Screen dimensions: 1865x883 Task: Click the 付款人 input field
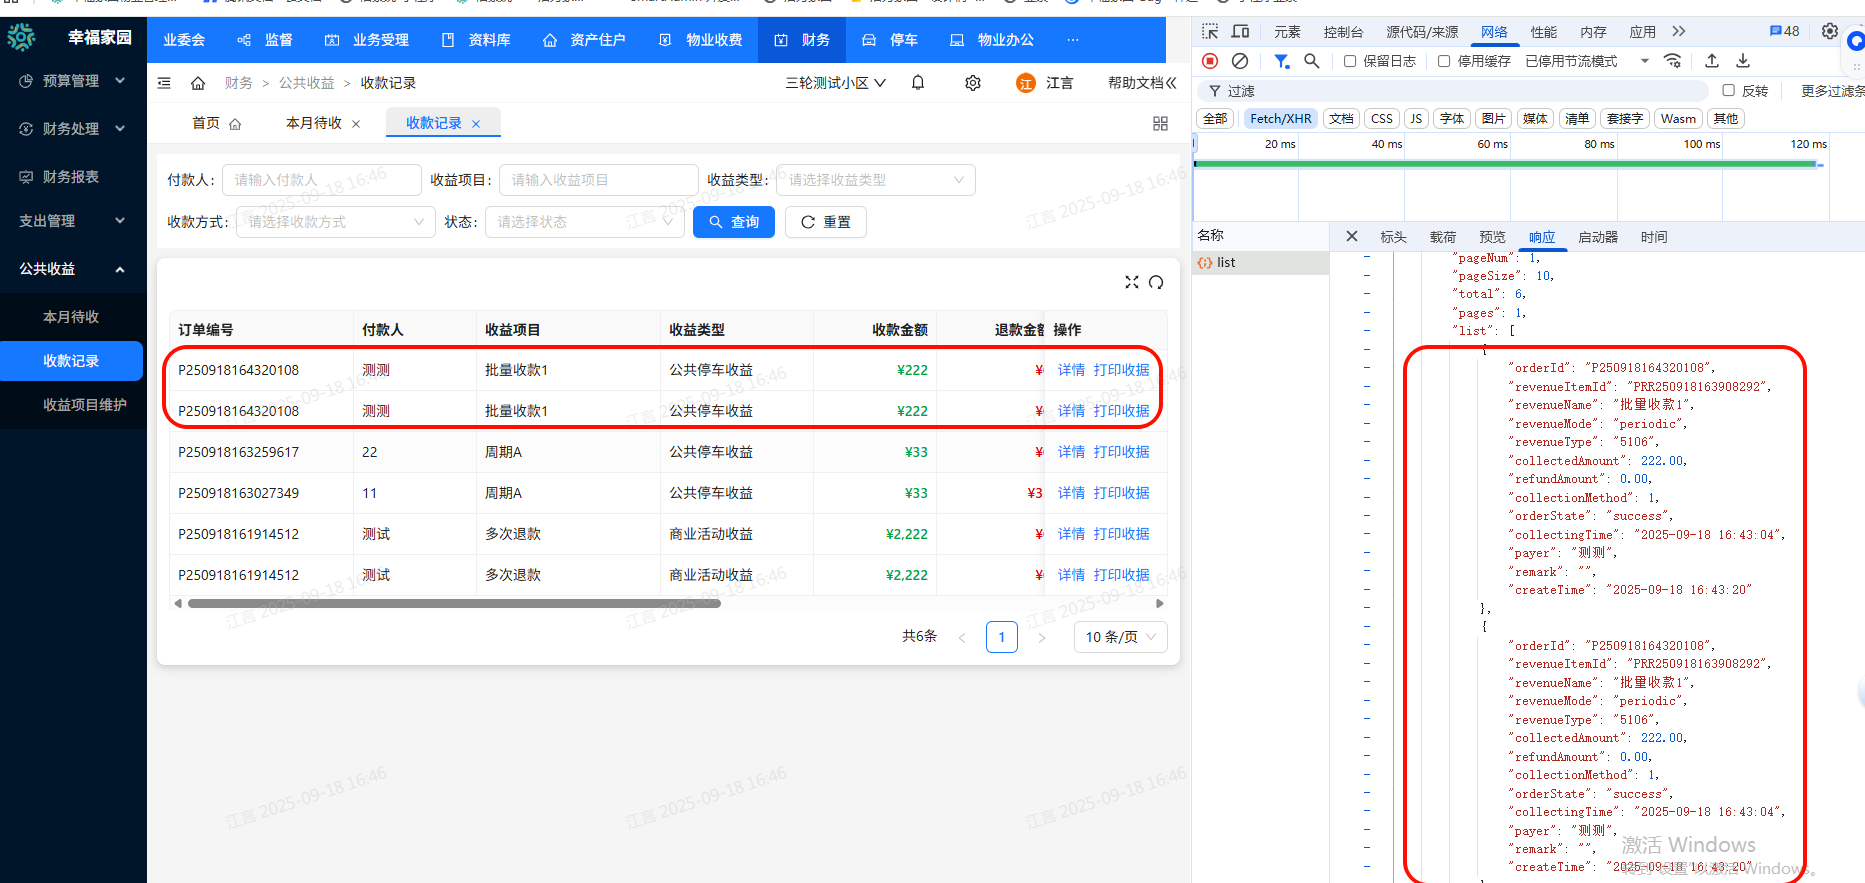tap(320, 180)
